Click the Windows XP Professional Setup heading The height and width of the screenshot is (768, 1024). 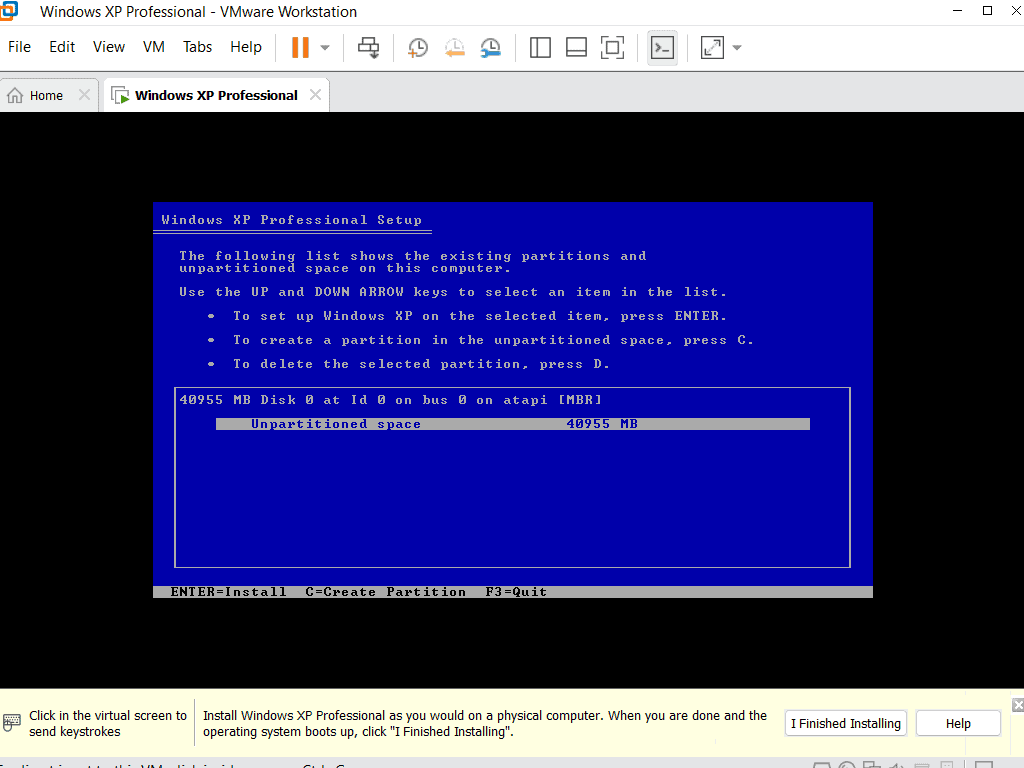(x=292, y=220)
